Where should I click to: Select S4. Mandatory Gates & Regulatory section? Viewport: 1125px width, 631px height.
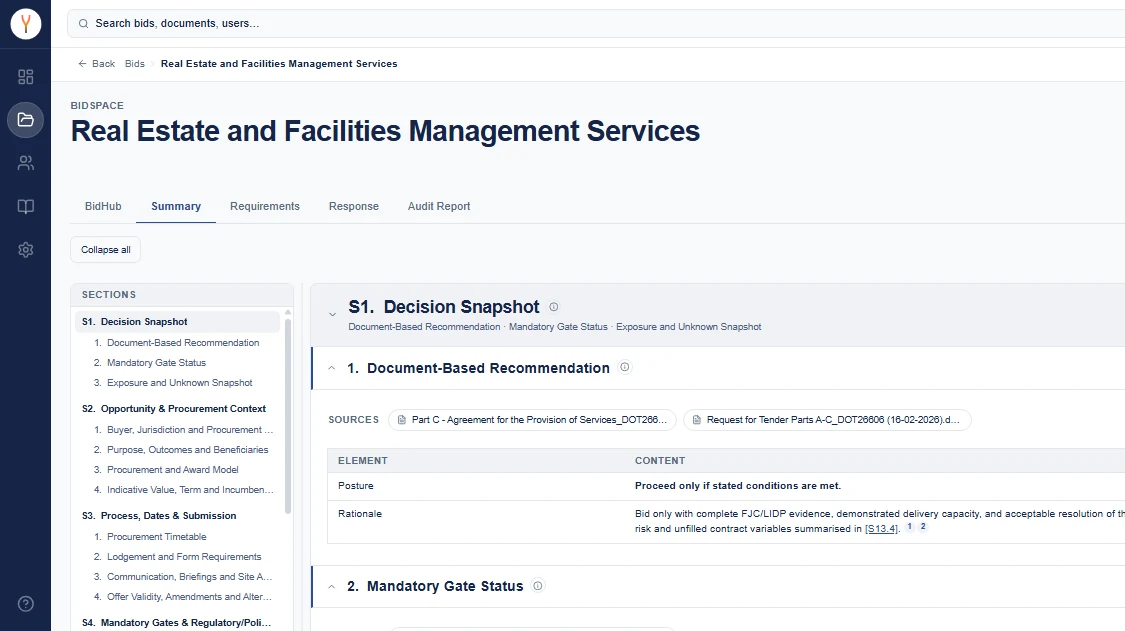coord(177,622)
